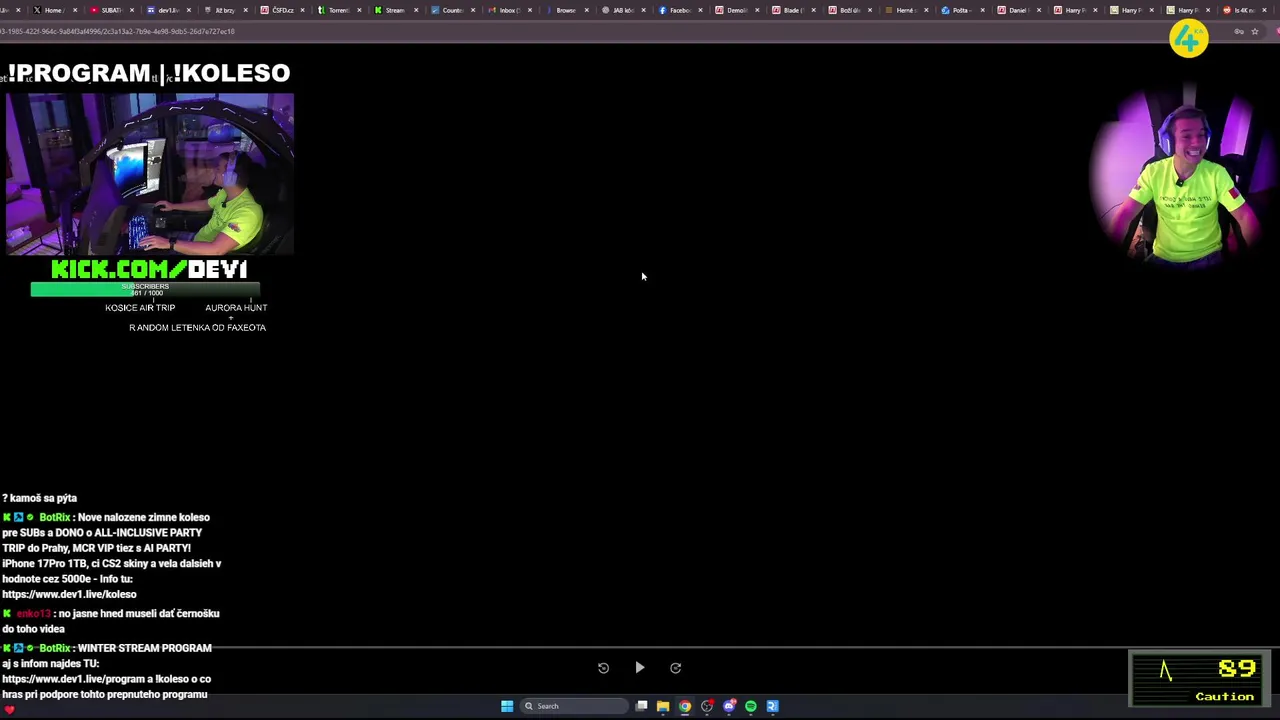Click the green subscribers progress bar

tap(145, 290)
